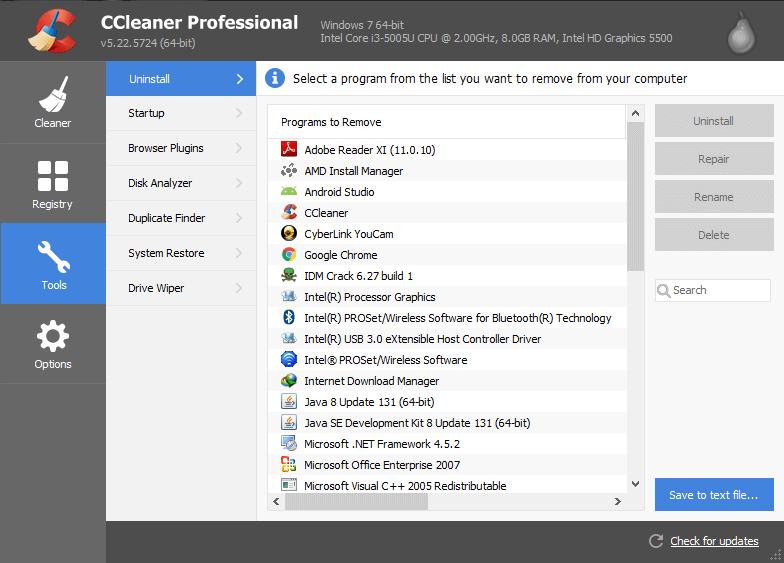Screen dimensions: 784x563
Task: Select the Uninstall tools menu item
Action: [181, 78]
